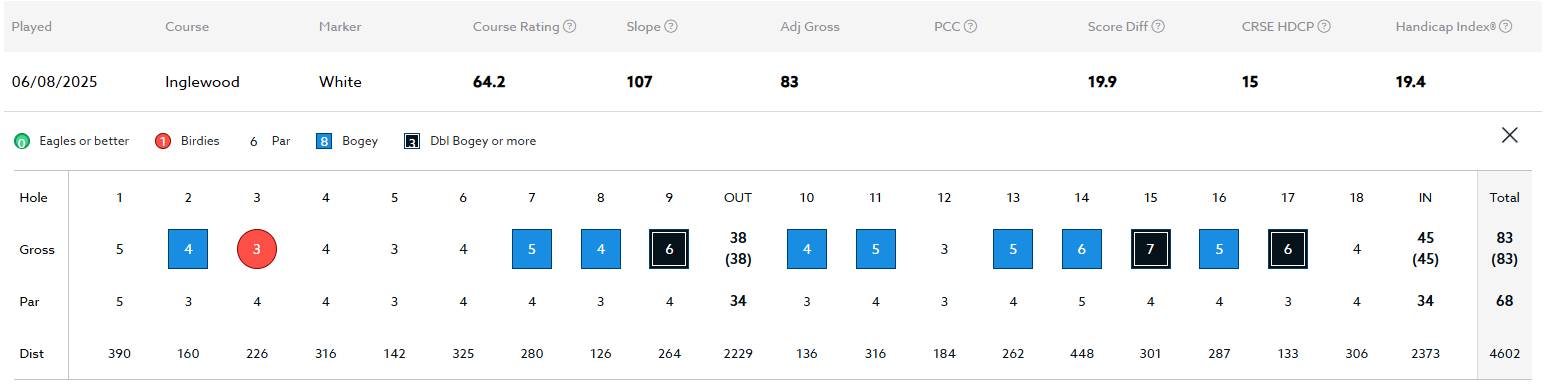Show the Score Diff help icon info
The height and width of the screenshot is (385, 1546).
coord(1157,27)
